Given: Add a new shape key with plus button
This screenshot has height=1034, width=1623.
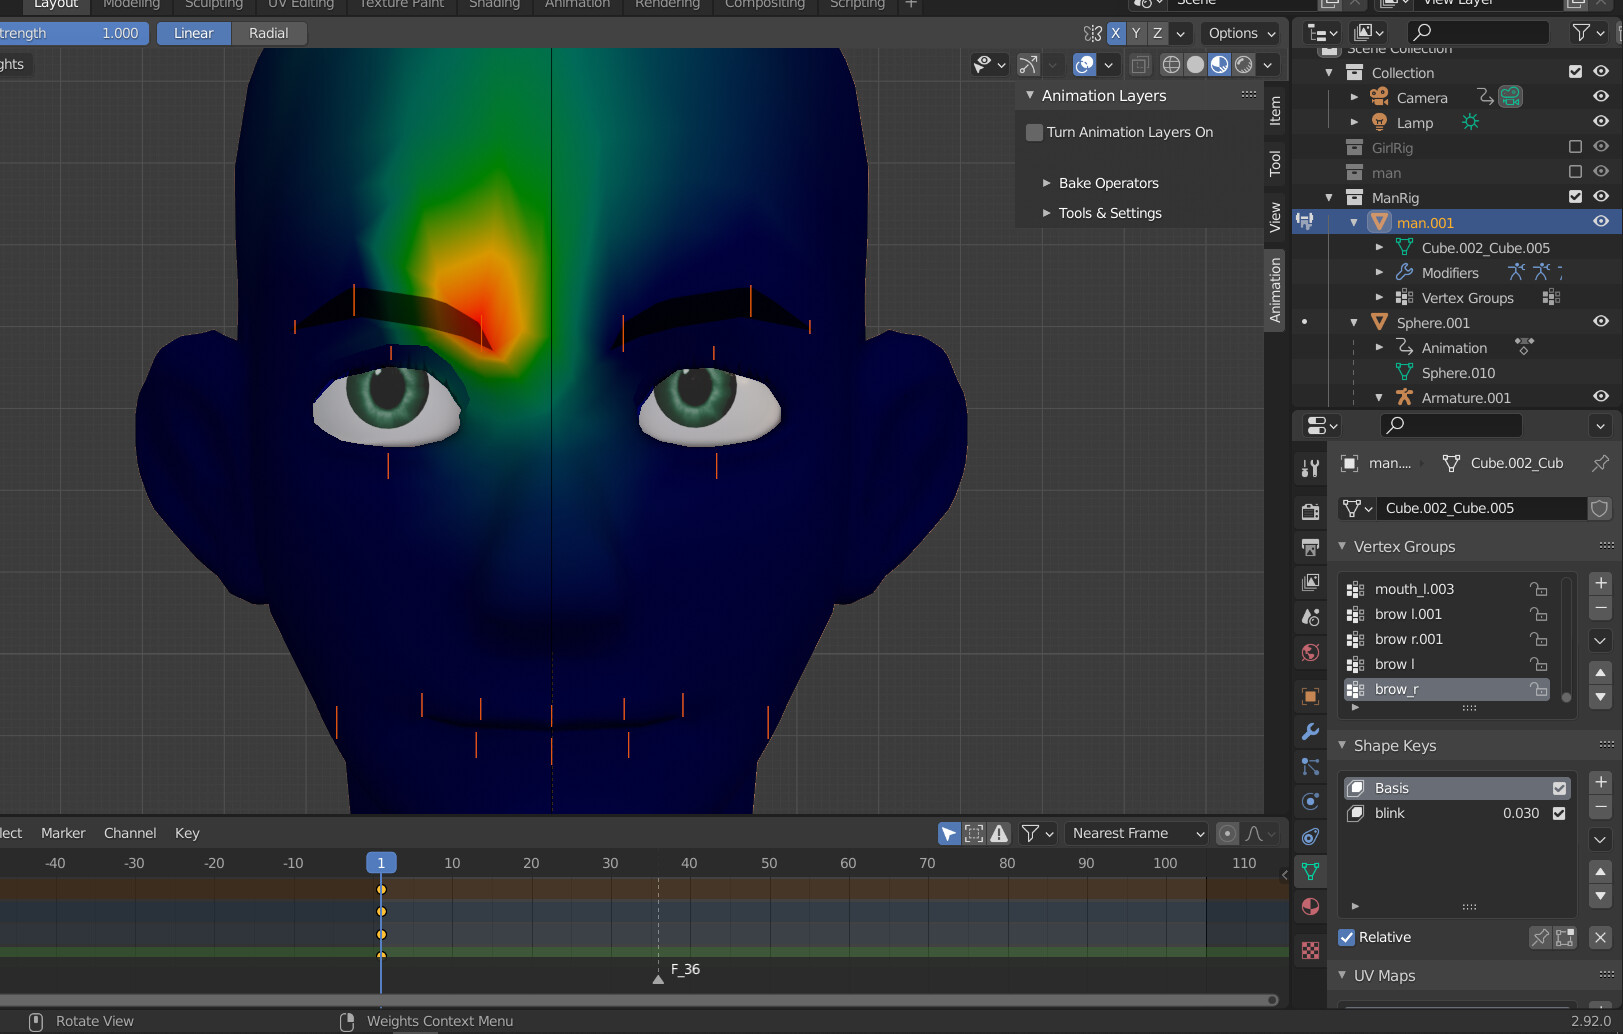Looking at the screenshot, I should (x=1599, y=783).
